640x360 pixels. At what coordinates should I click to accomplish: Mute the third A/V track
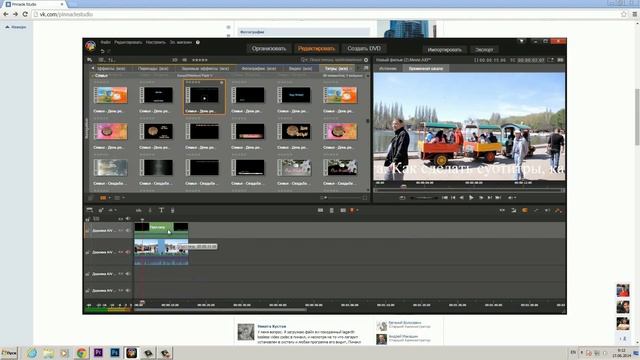tap(128, 273)
